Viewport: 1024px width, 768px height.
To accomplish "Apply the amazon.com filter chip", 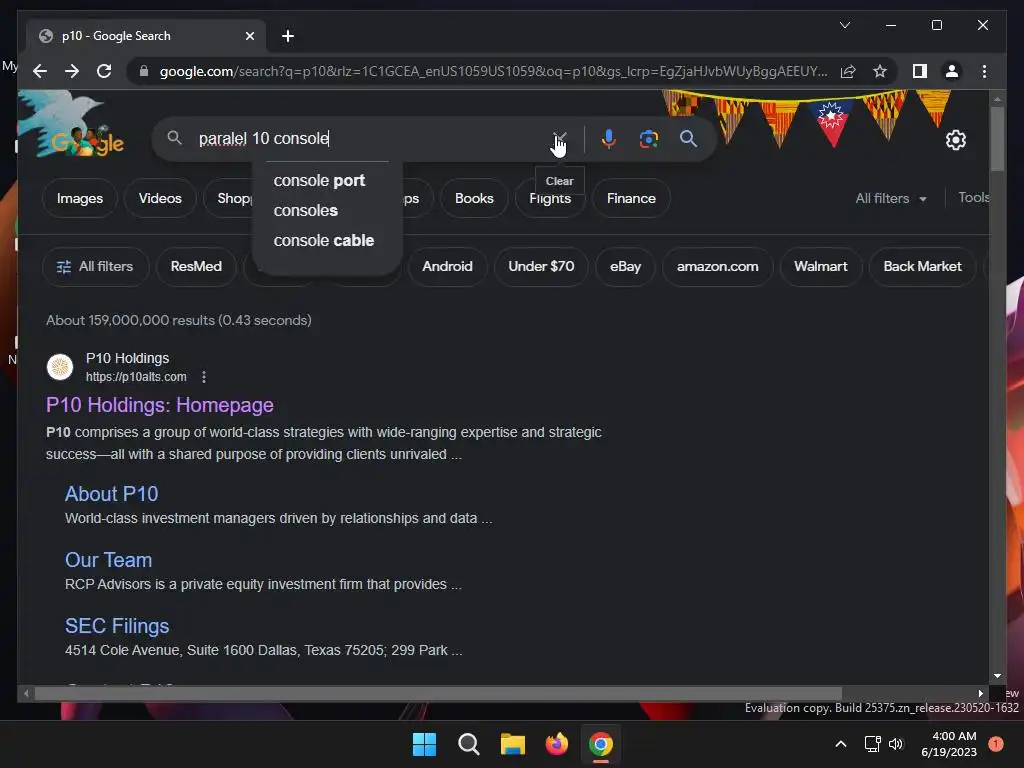I will (x=717, y=266).
